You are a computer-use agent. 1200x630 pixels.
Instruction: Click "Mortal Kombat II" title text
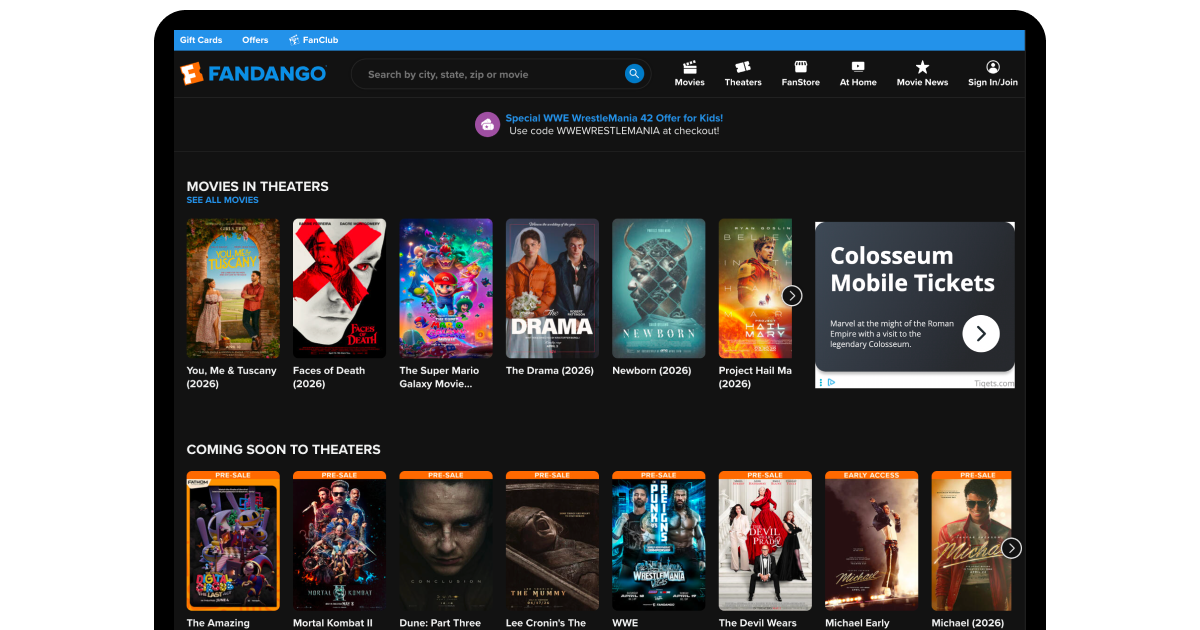pos(333,623)
